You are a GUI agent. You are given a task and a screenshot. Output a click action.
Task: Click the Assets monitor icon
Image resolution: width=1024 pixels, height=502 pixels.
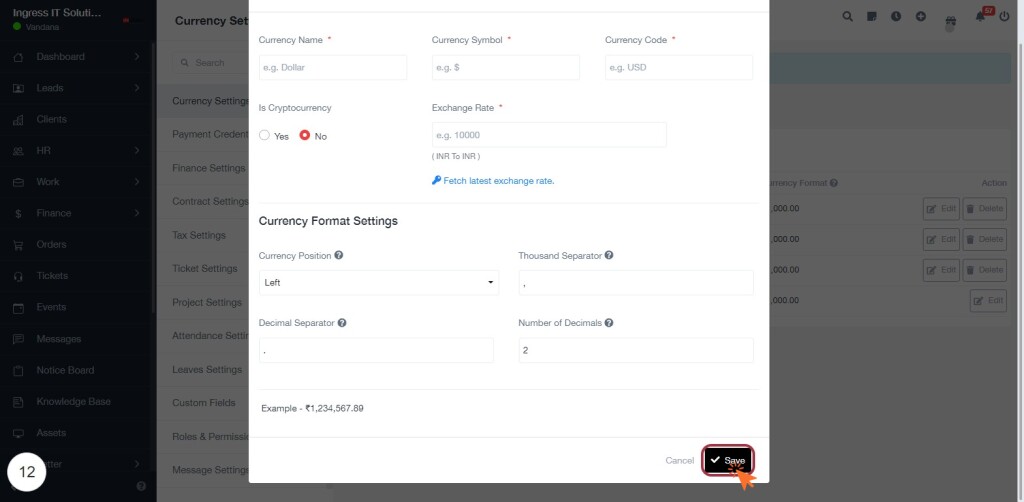point(18,433)
